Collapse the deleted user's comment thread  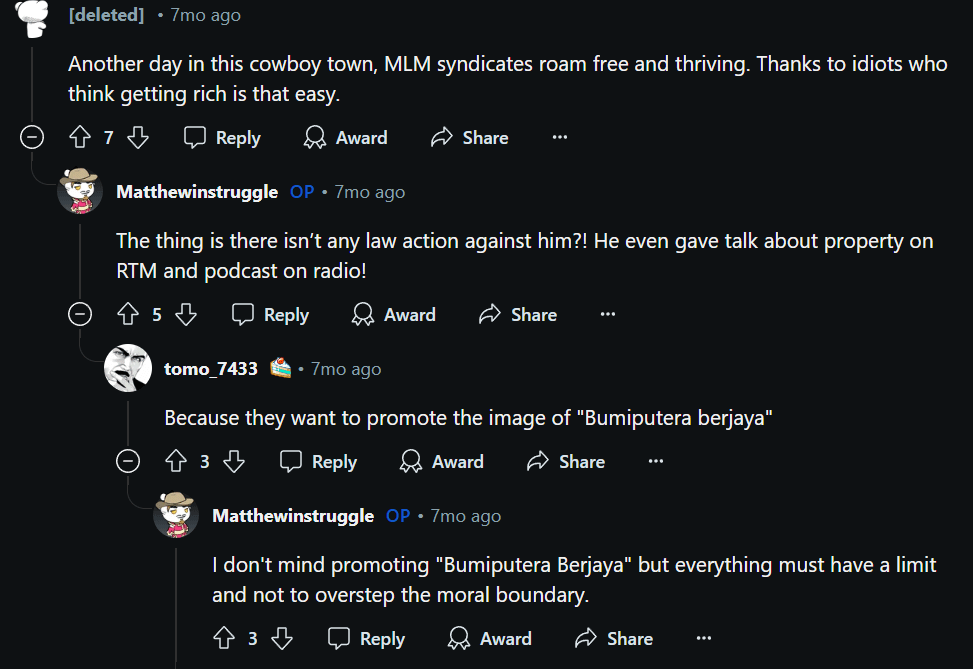click(x=32, y=138)
